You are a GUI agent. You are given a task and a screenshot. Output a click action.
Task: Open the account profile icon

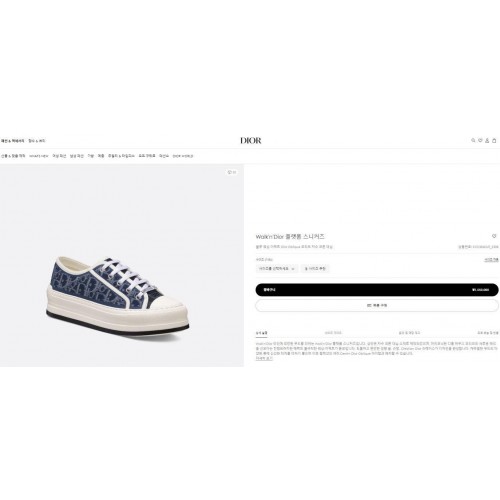487,140
